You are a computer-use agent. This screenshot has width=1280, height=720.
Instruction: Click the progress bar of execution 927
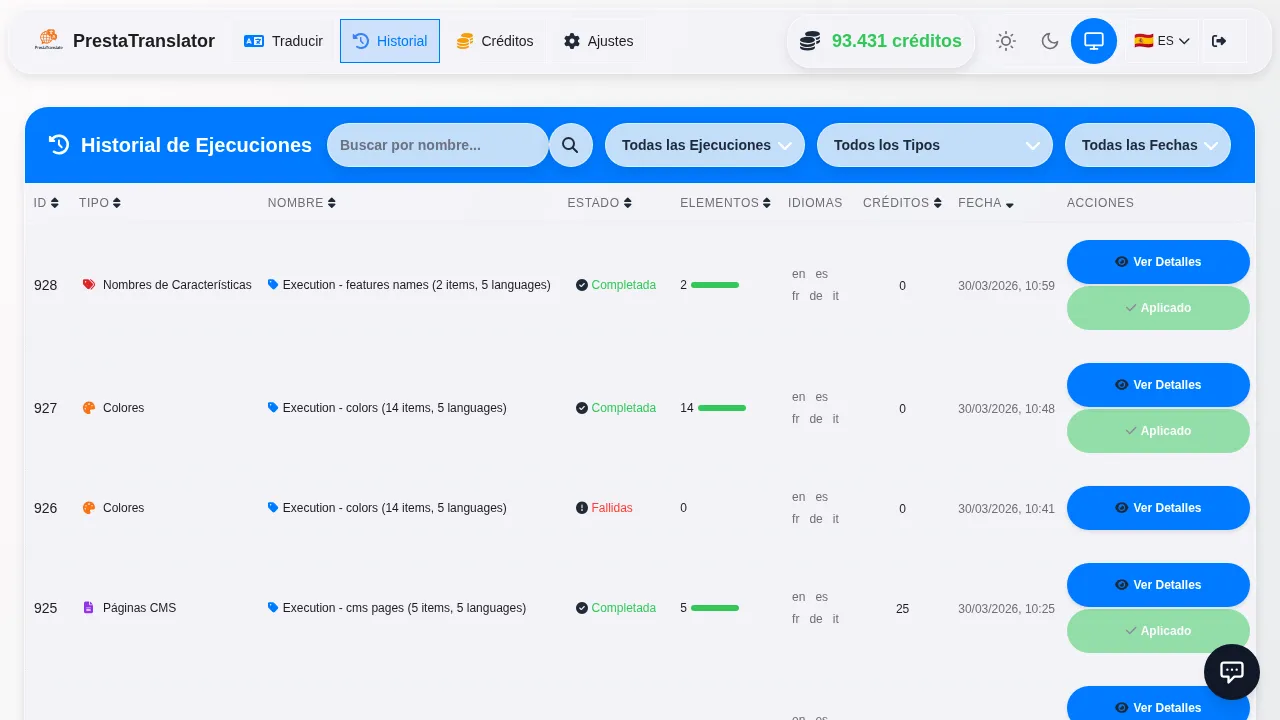[x=721, y=408]
